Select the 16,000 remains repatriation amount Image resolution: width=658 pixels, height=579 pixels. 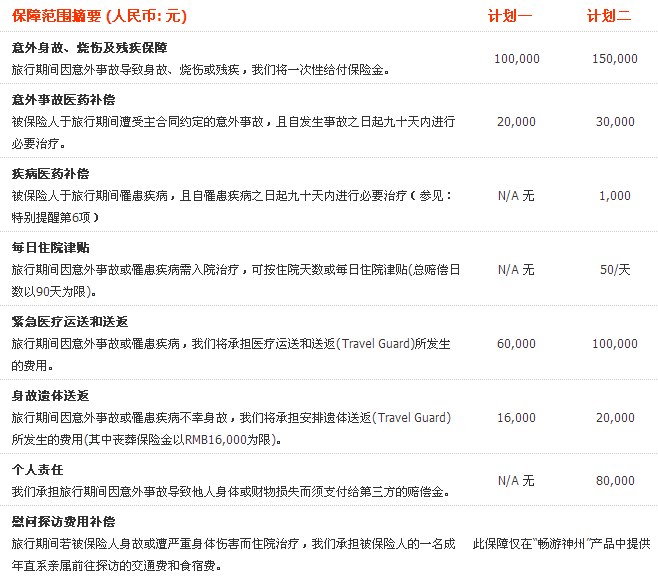coord(516,418)
